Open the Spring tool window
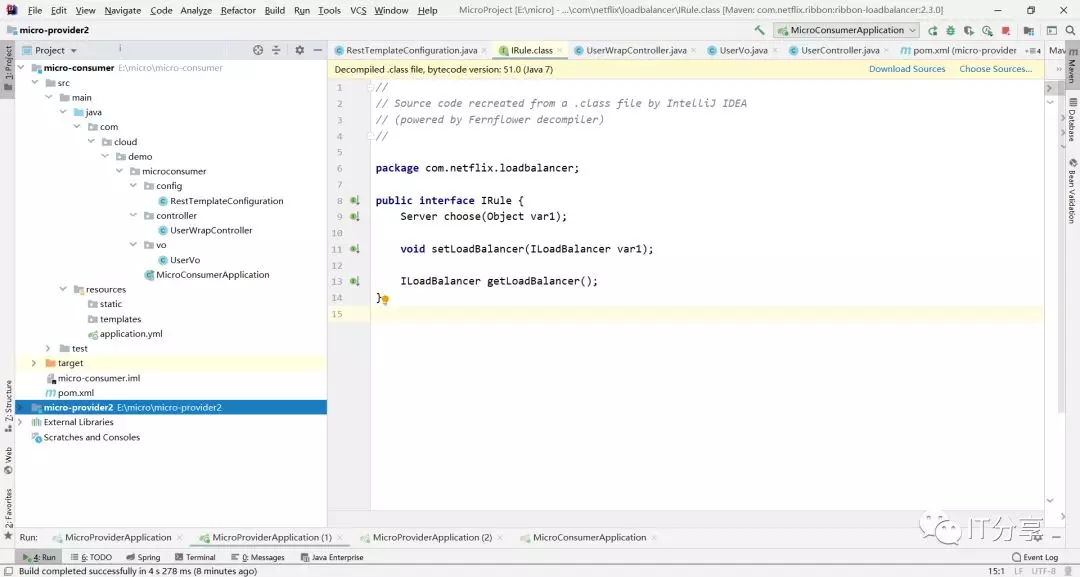1080x577 pixels. pos(143,557)
